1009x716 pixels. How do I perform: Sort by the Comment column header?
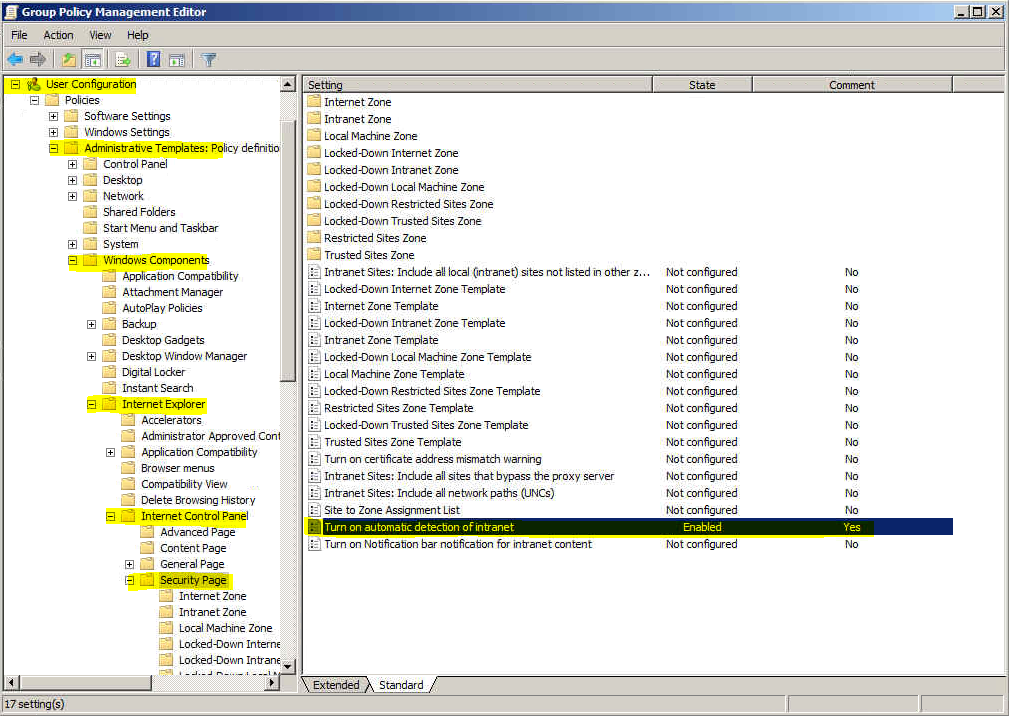852,85
